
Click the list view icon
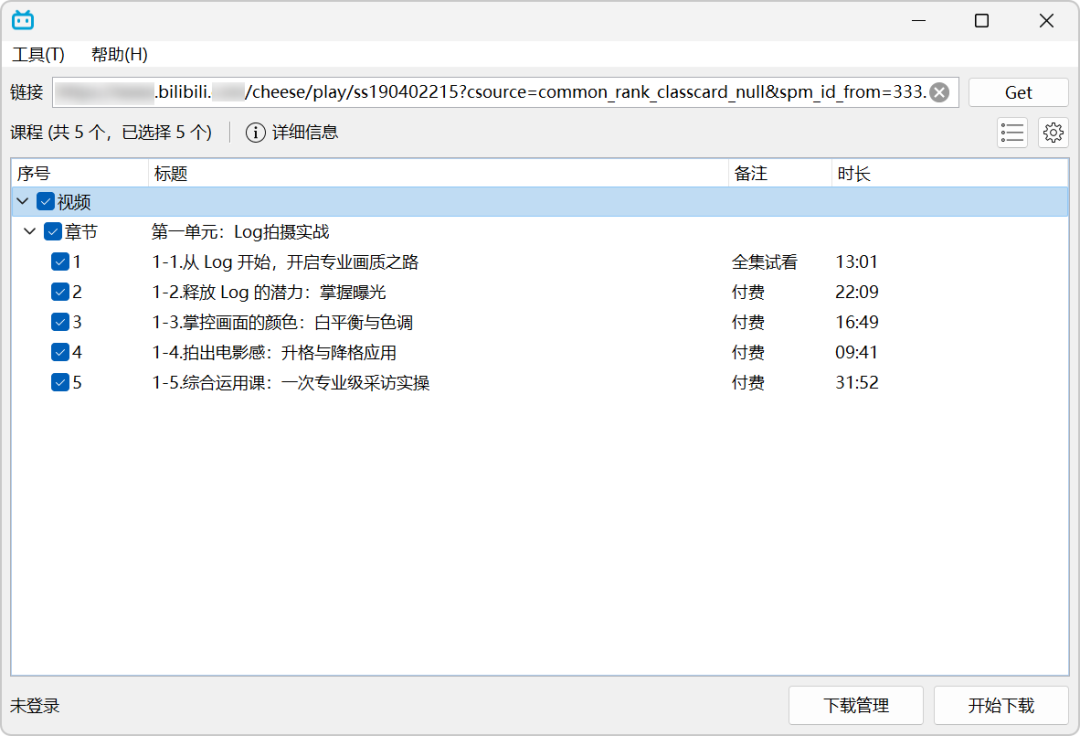point(1012,132)
